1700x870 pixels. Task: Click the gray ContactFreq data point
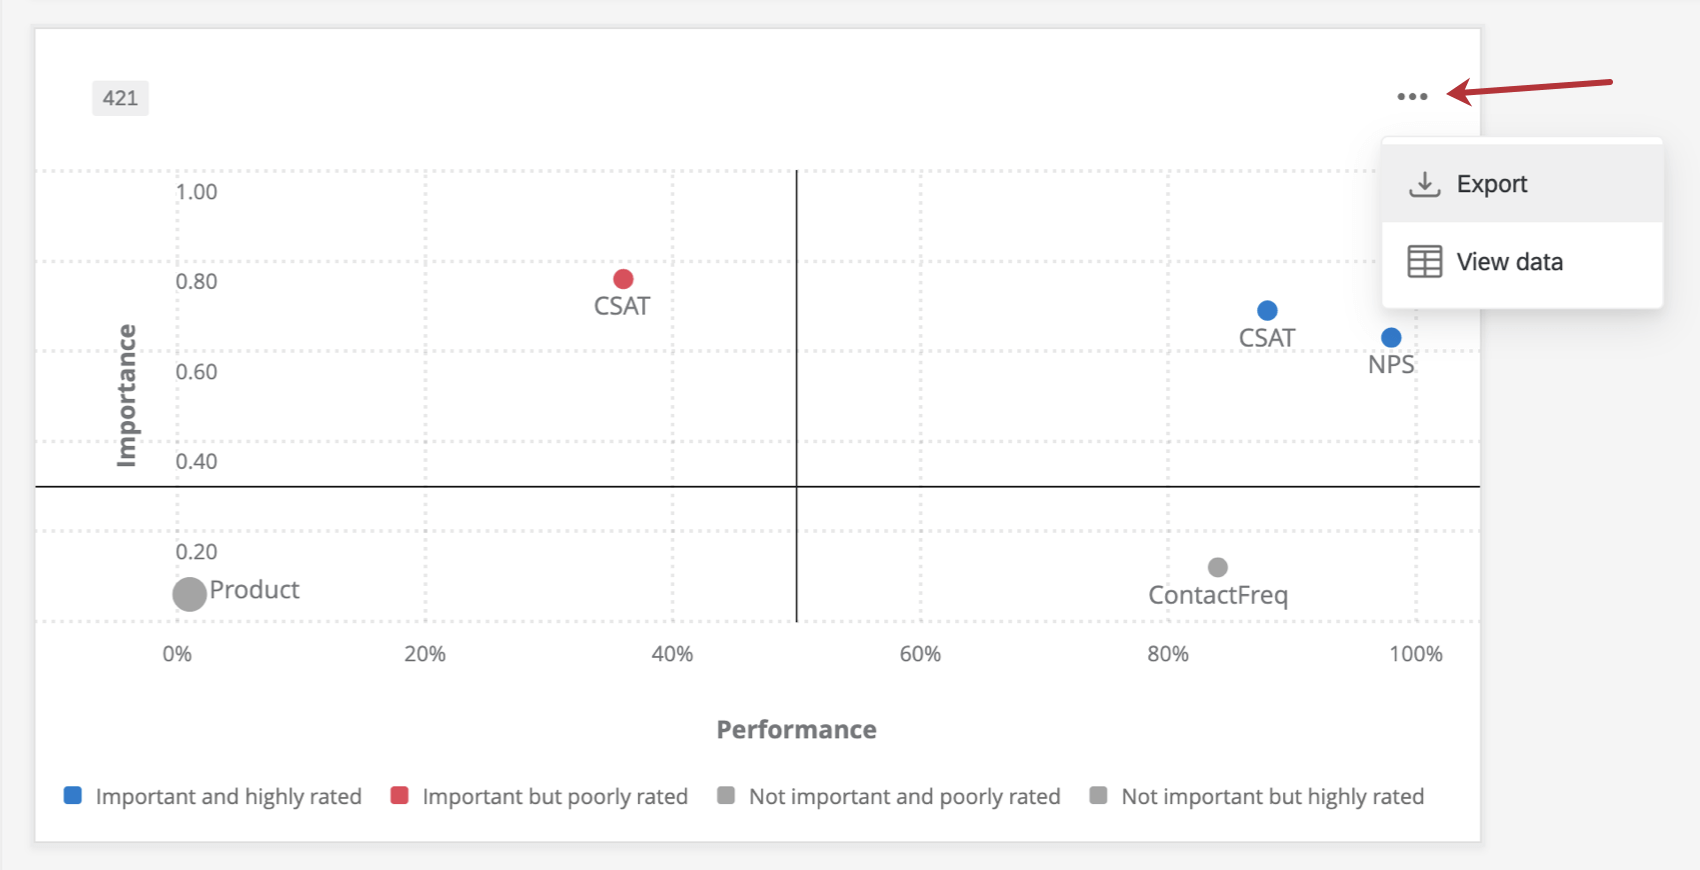click(x=1217, y=567)
